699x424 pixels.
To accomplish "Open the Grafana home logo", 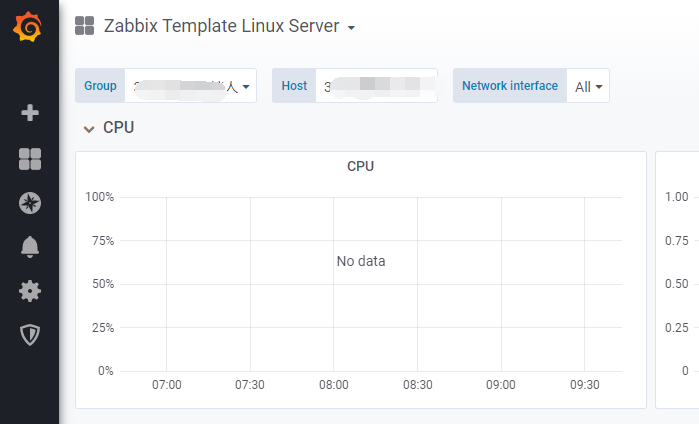I will click(x=28, y=27).
